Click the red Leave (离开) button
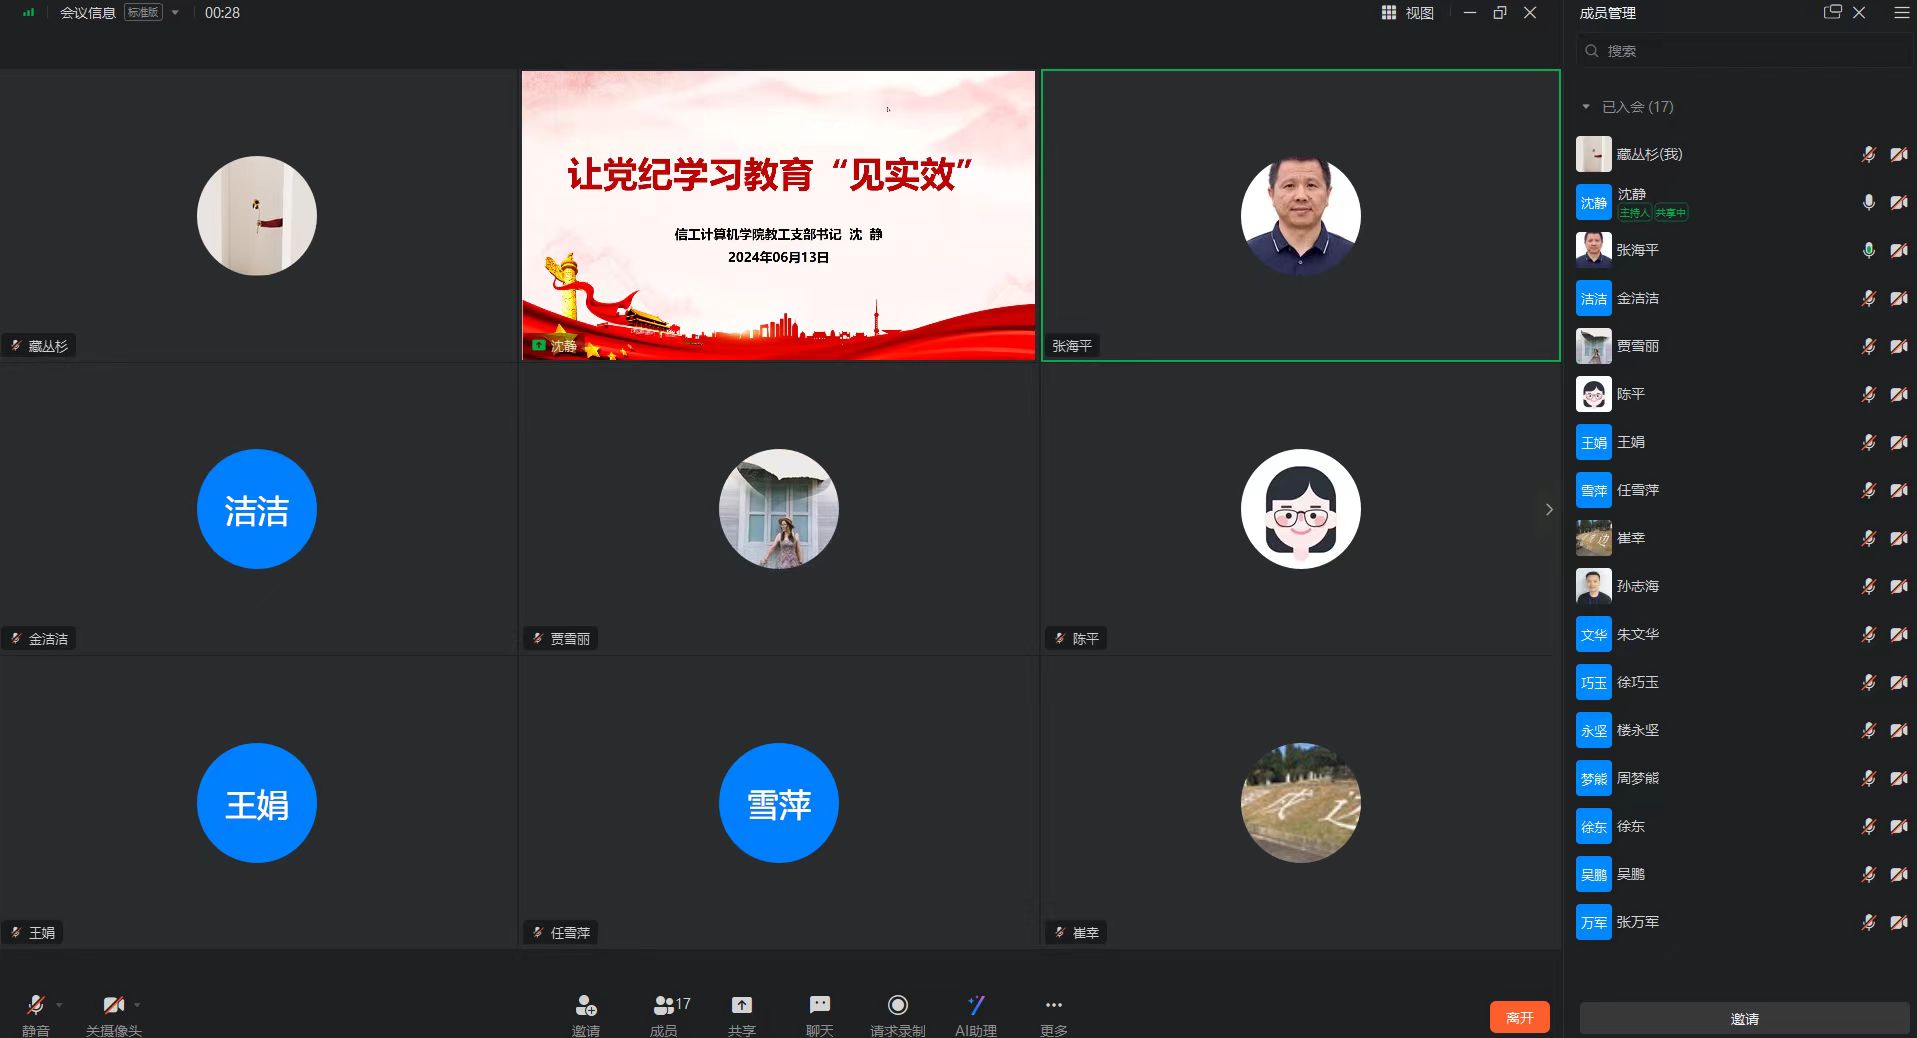 point(1519,1017)
